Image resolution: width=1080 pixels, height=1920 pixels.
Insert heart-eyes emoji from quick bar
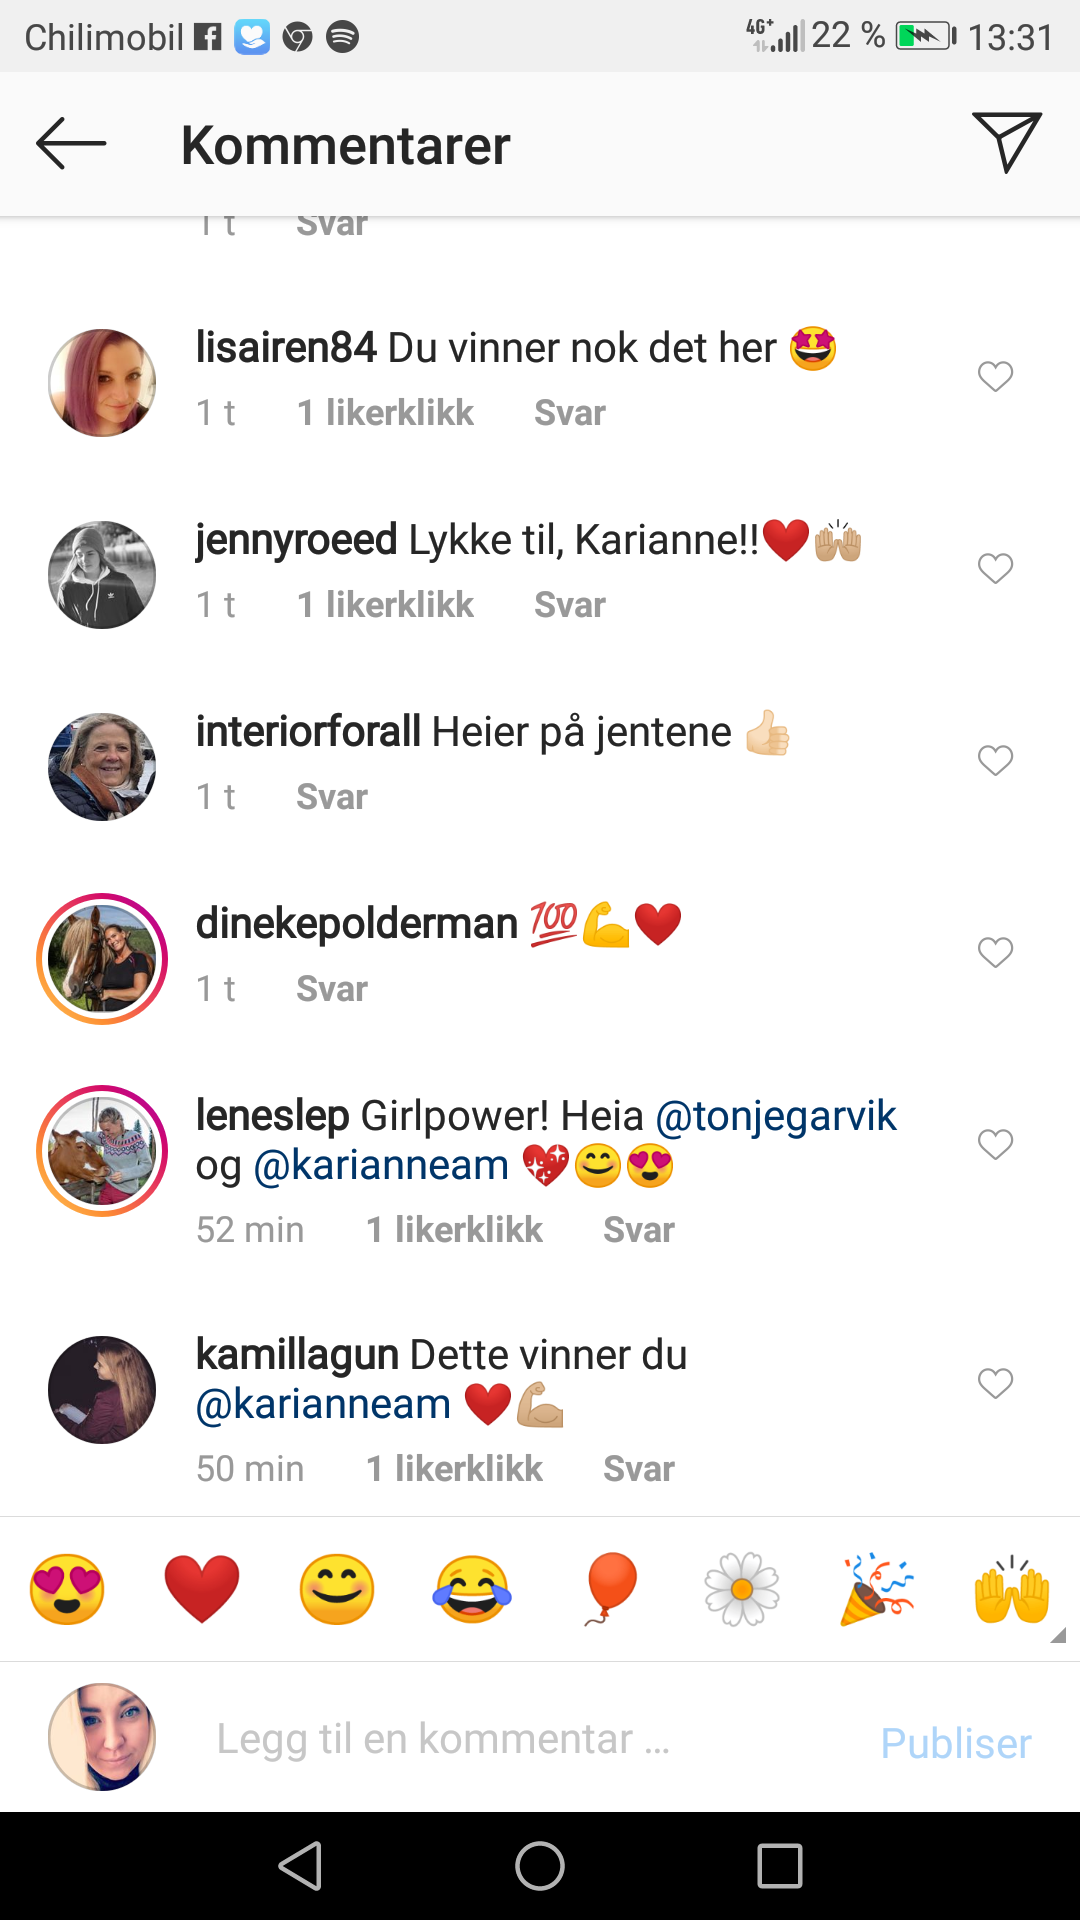tap(67, 1589)
